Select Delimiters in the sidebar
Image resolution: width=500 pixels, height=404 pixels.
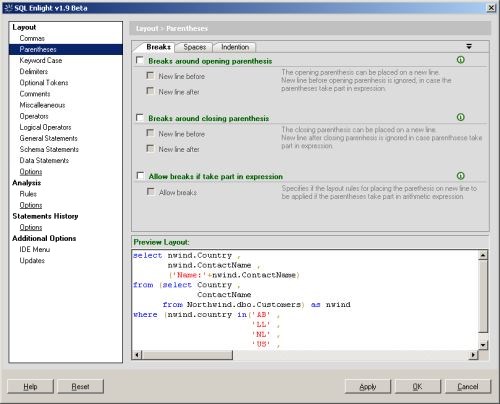(x=34, y=72)
